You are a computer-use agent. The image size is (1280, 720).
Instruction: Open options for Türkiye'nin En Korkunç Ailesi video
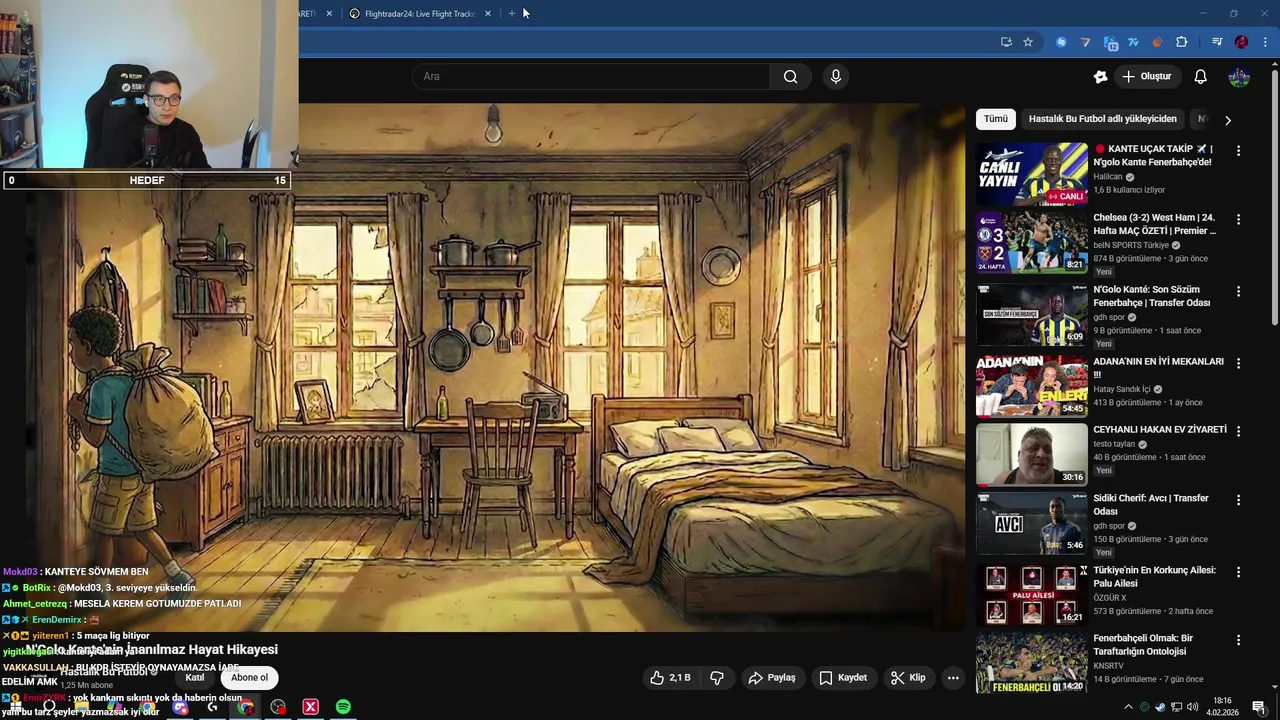tap(1238, 572)
